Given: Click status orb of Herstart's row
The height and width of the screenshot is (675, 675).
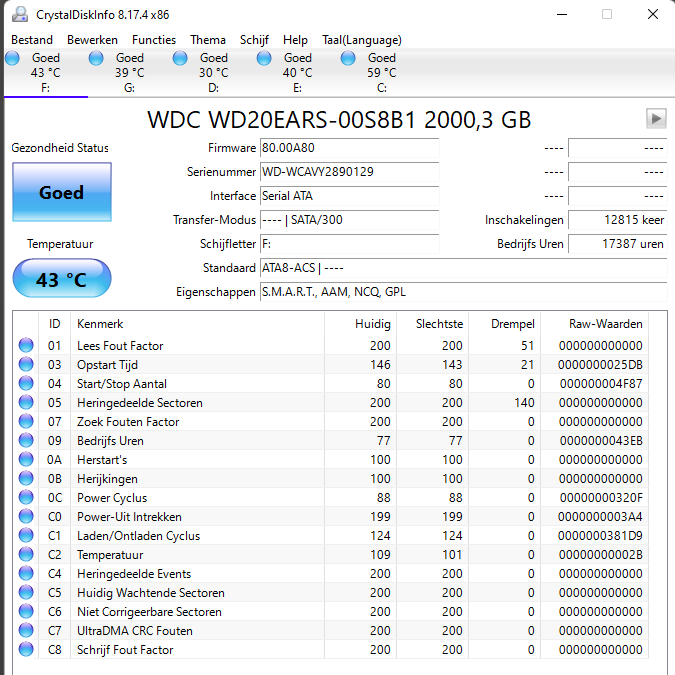Looking at the screenshot, I should tap(26, 459).
